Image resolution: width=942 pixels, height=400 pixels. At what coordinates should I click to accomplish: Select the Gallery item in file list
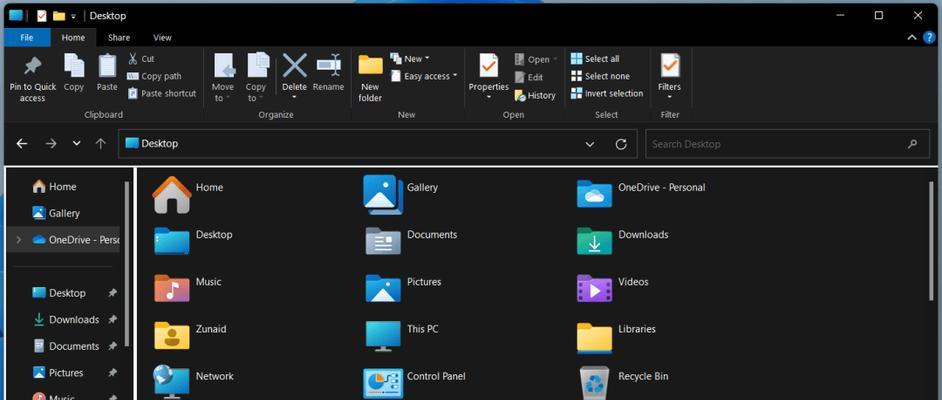tap(401, 193)
